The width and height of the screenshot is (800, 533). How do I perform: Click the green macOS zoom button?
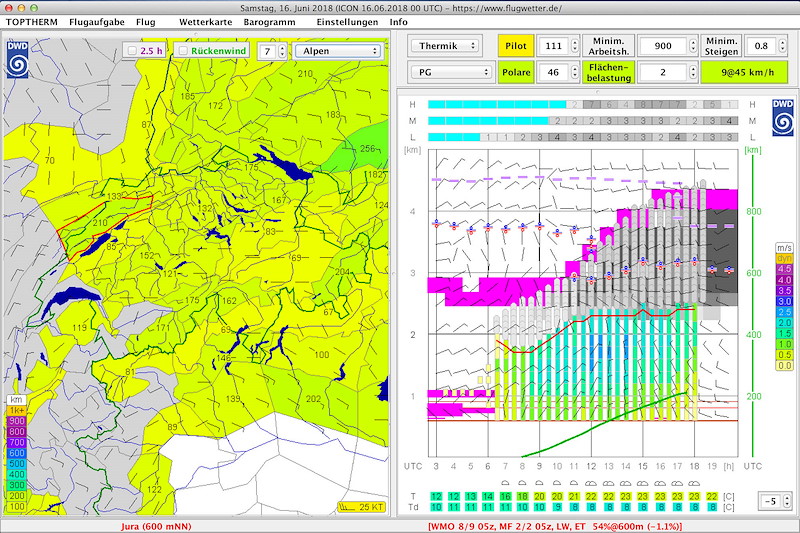34,8
